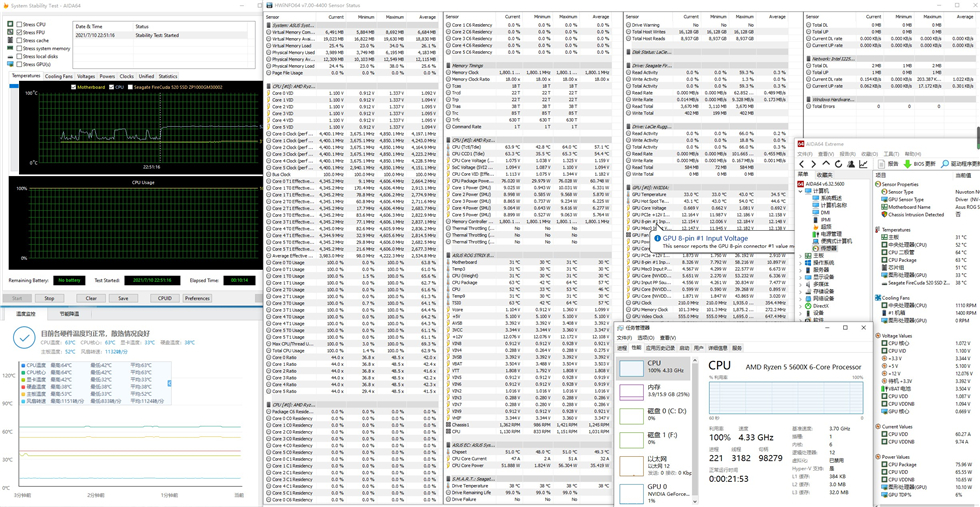Toggle CPU graph line checkbox
This screenshot has height=507, width=980.
point(112,87)
